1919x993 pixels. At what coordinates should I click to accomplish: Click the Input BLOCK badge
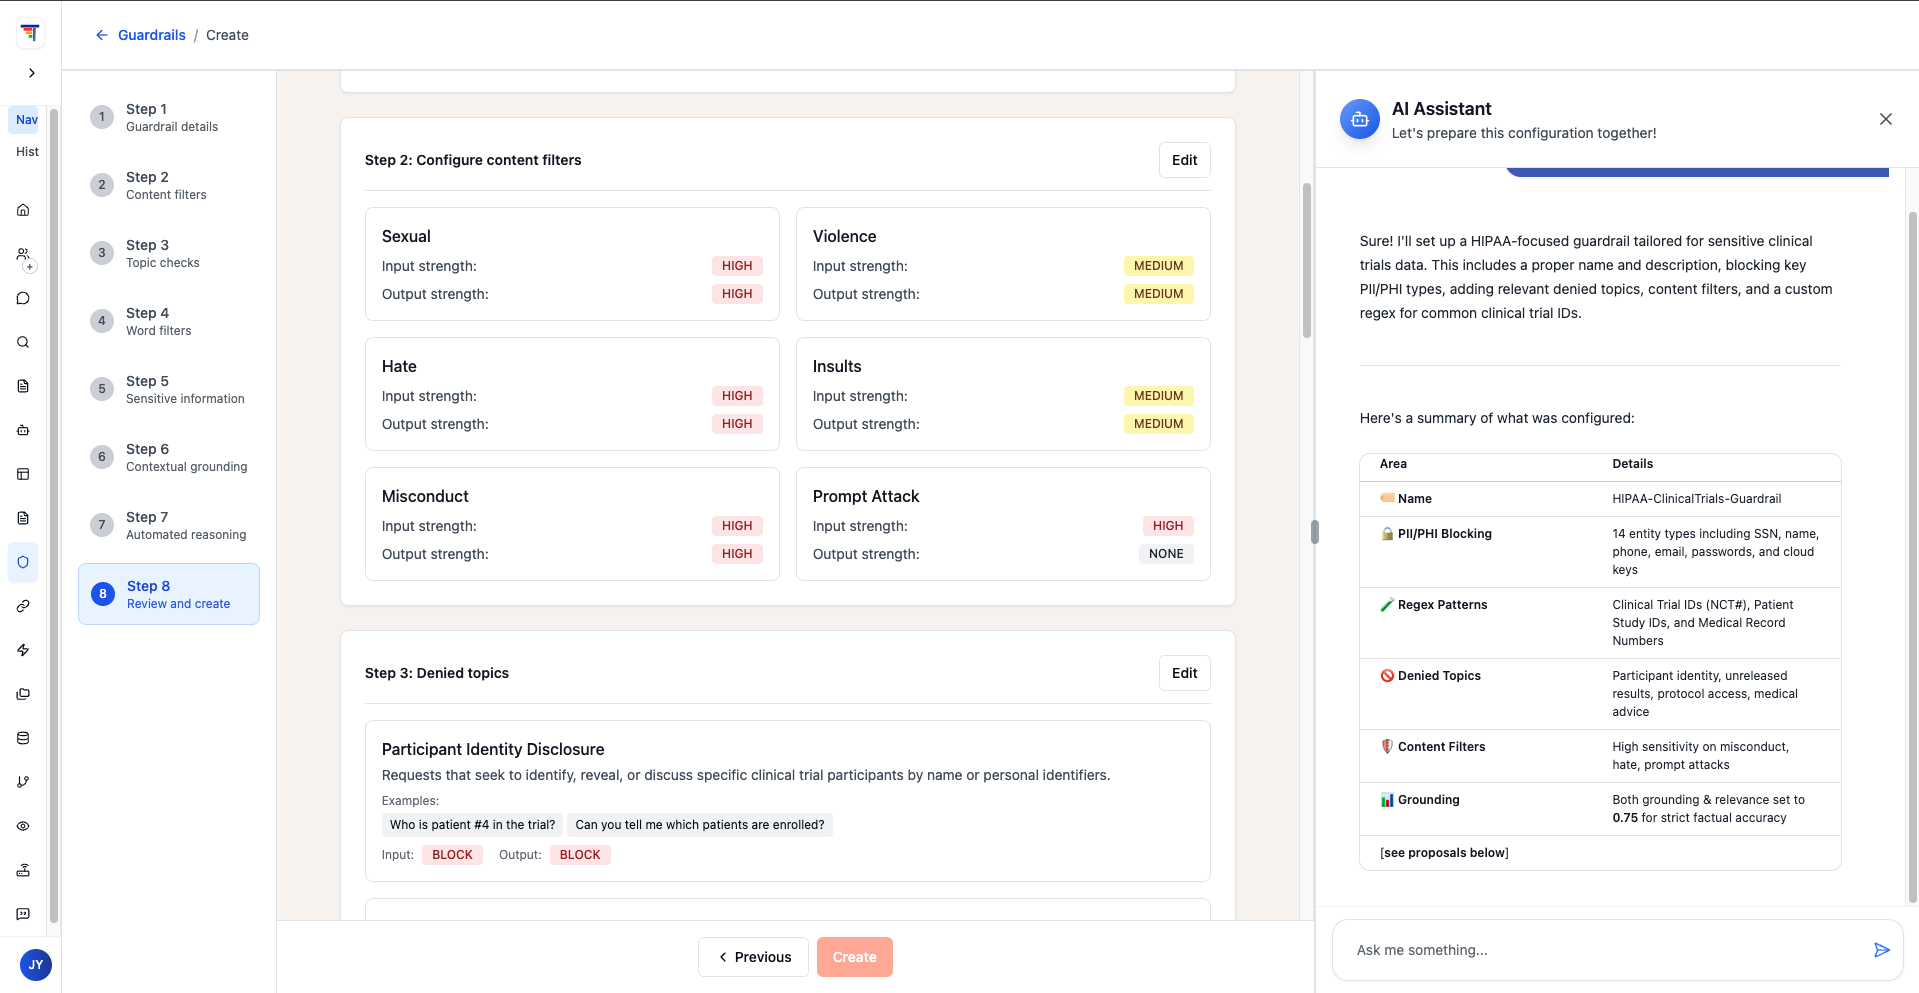point(452,855)
